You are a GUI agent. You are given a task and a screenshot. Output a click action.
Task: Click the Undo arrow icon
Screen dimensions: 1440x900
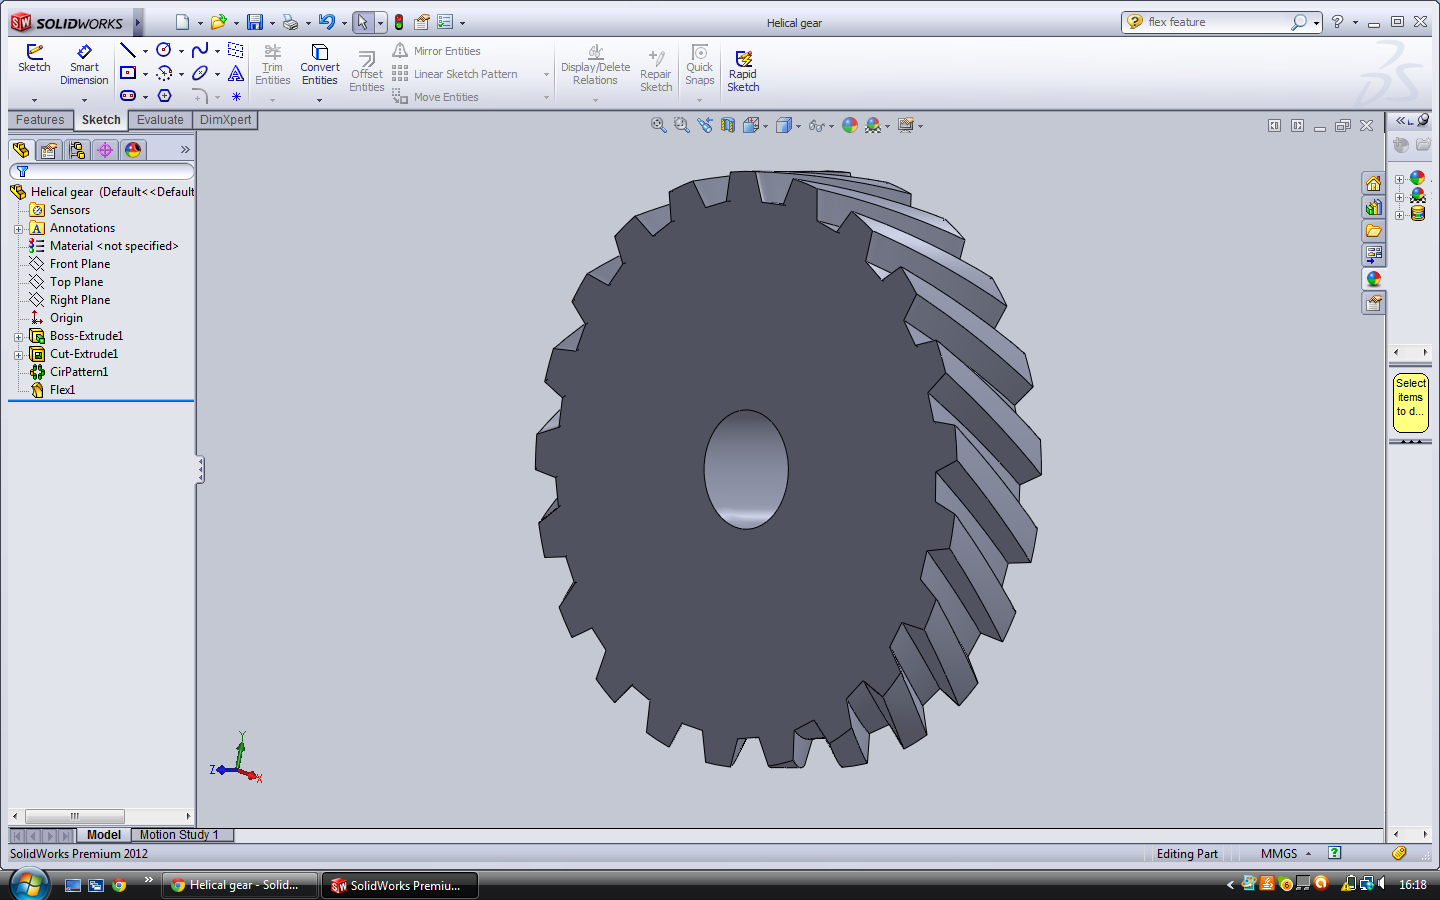(x=326, y=22)
